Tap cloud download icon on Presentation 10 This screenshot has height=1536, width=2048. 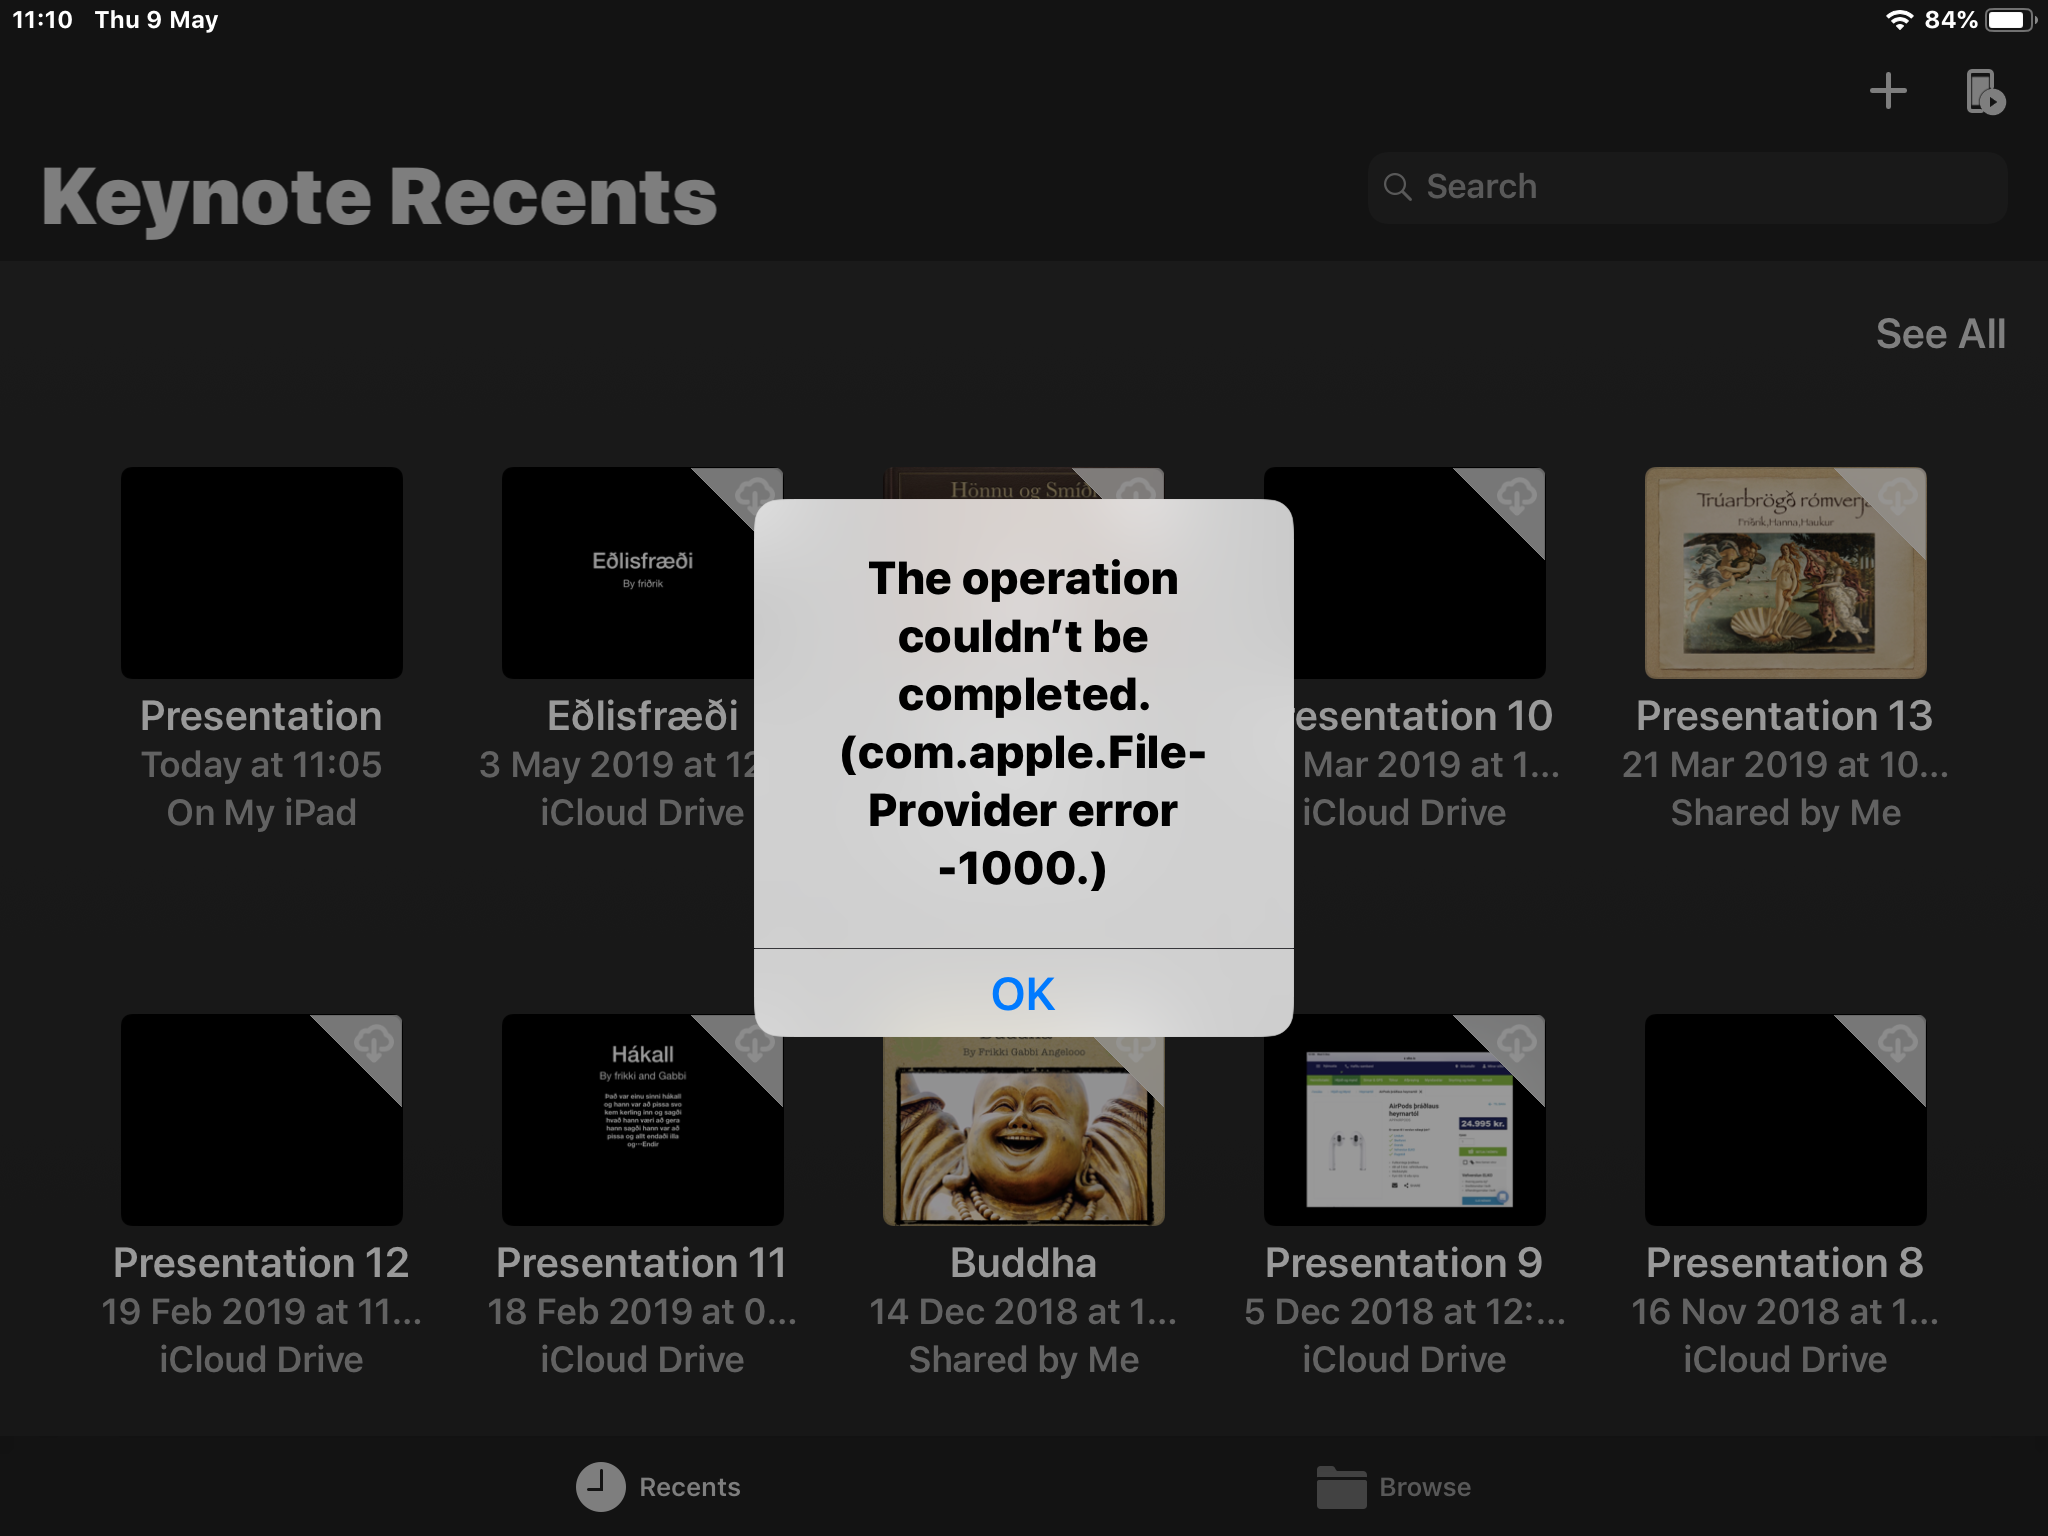coord(1517,495)
